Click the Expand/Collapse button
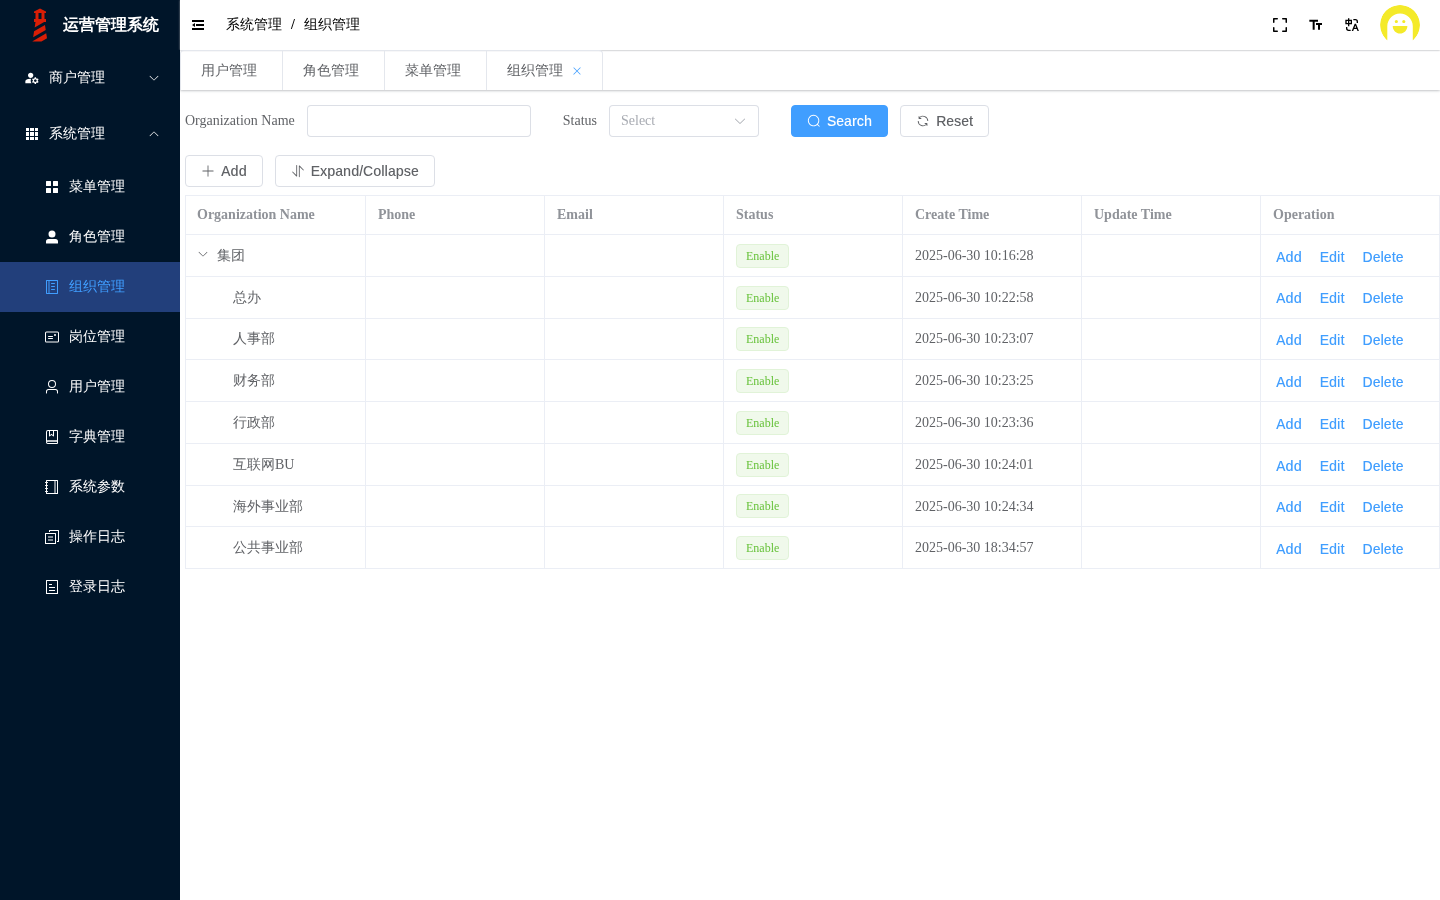Screen dimensions: 1440x900 [355, 171]
